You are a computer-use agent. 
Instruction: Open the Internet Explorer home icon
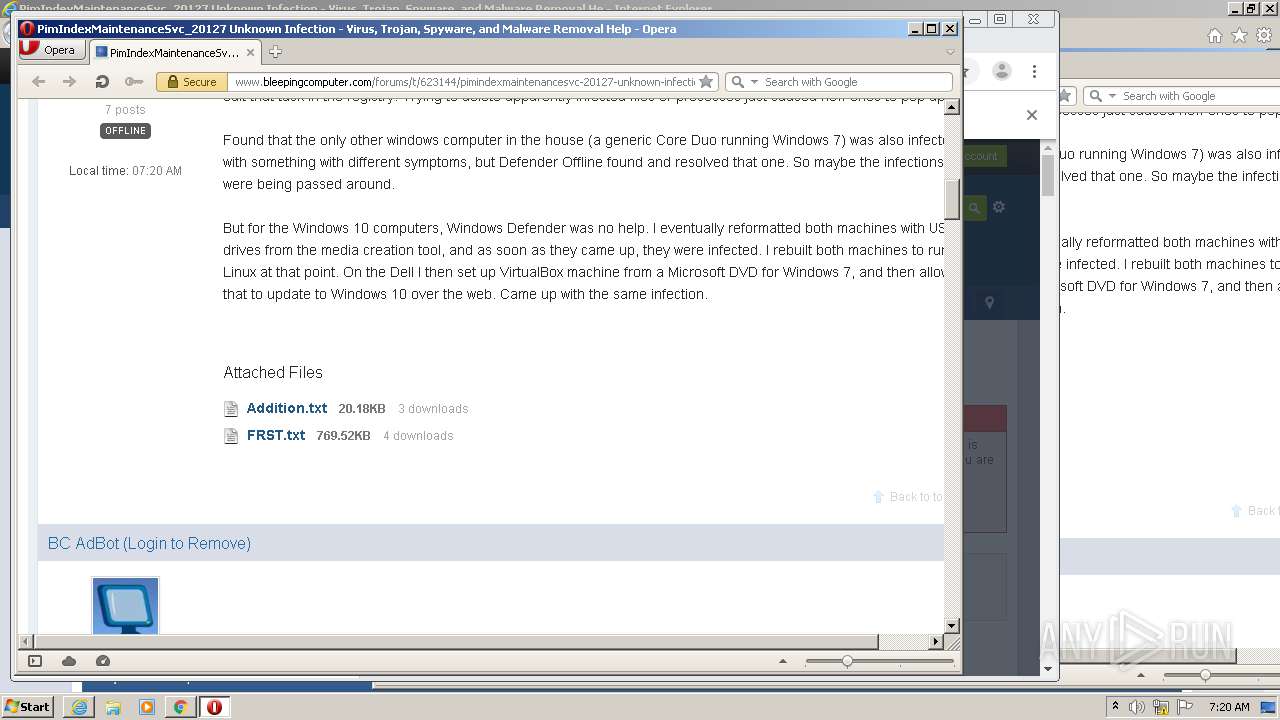pos(1214,36)
